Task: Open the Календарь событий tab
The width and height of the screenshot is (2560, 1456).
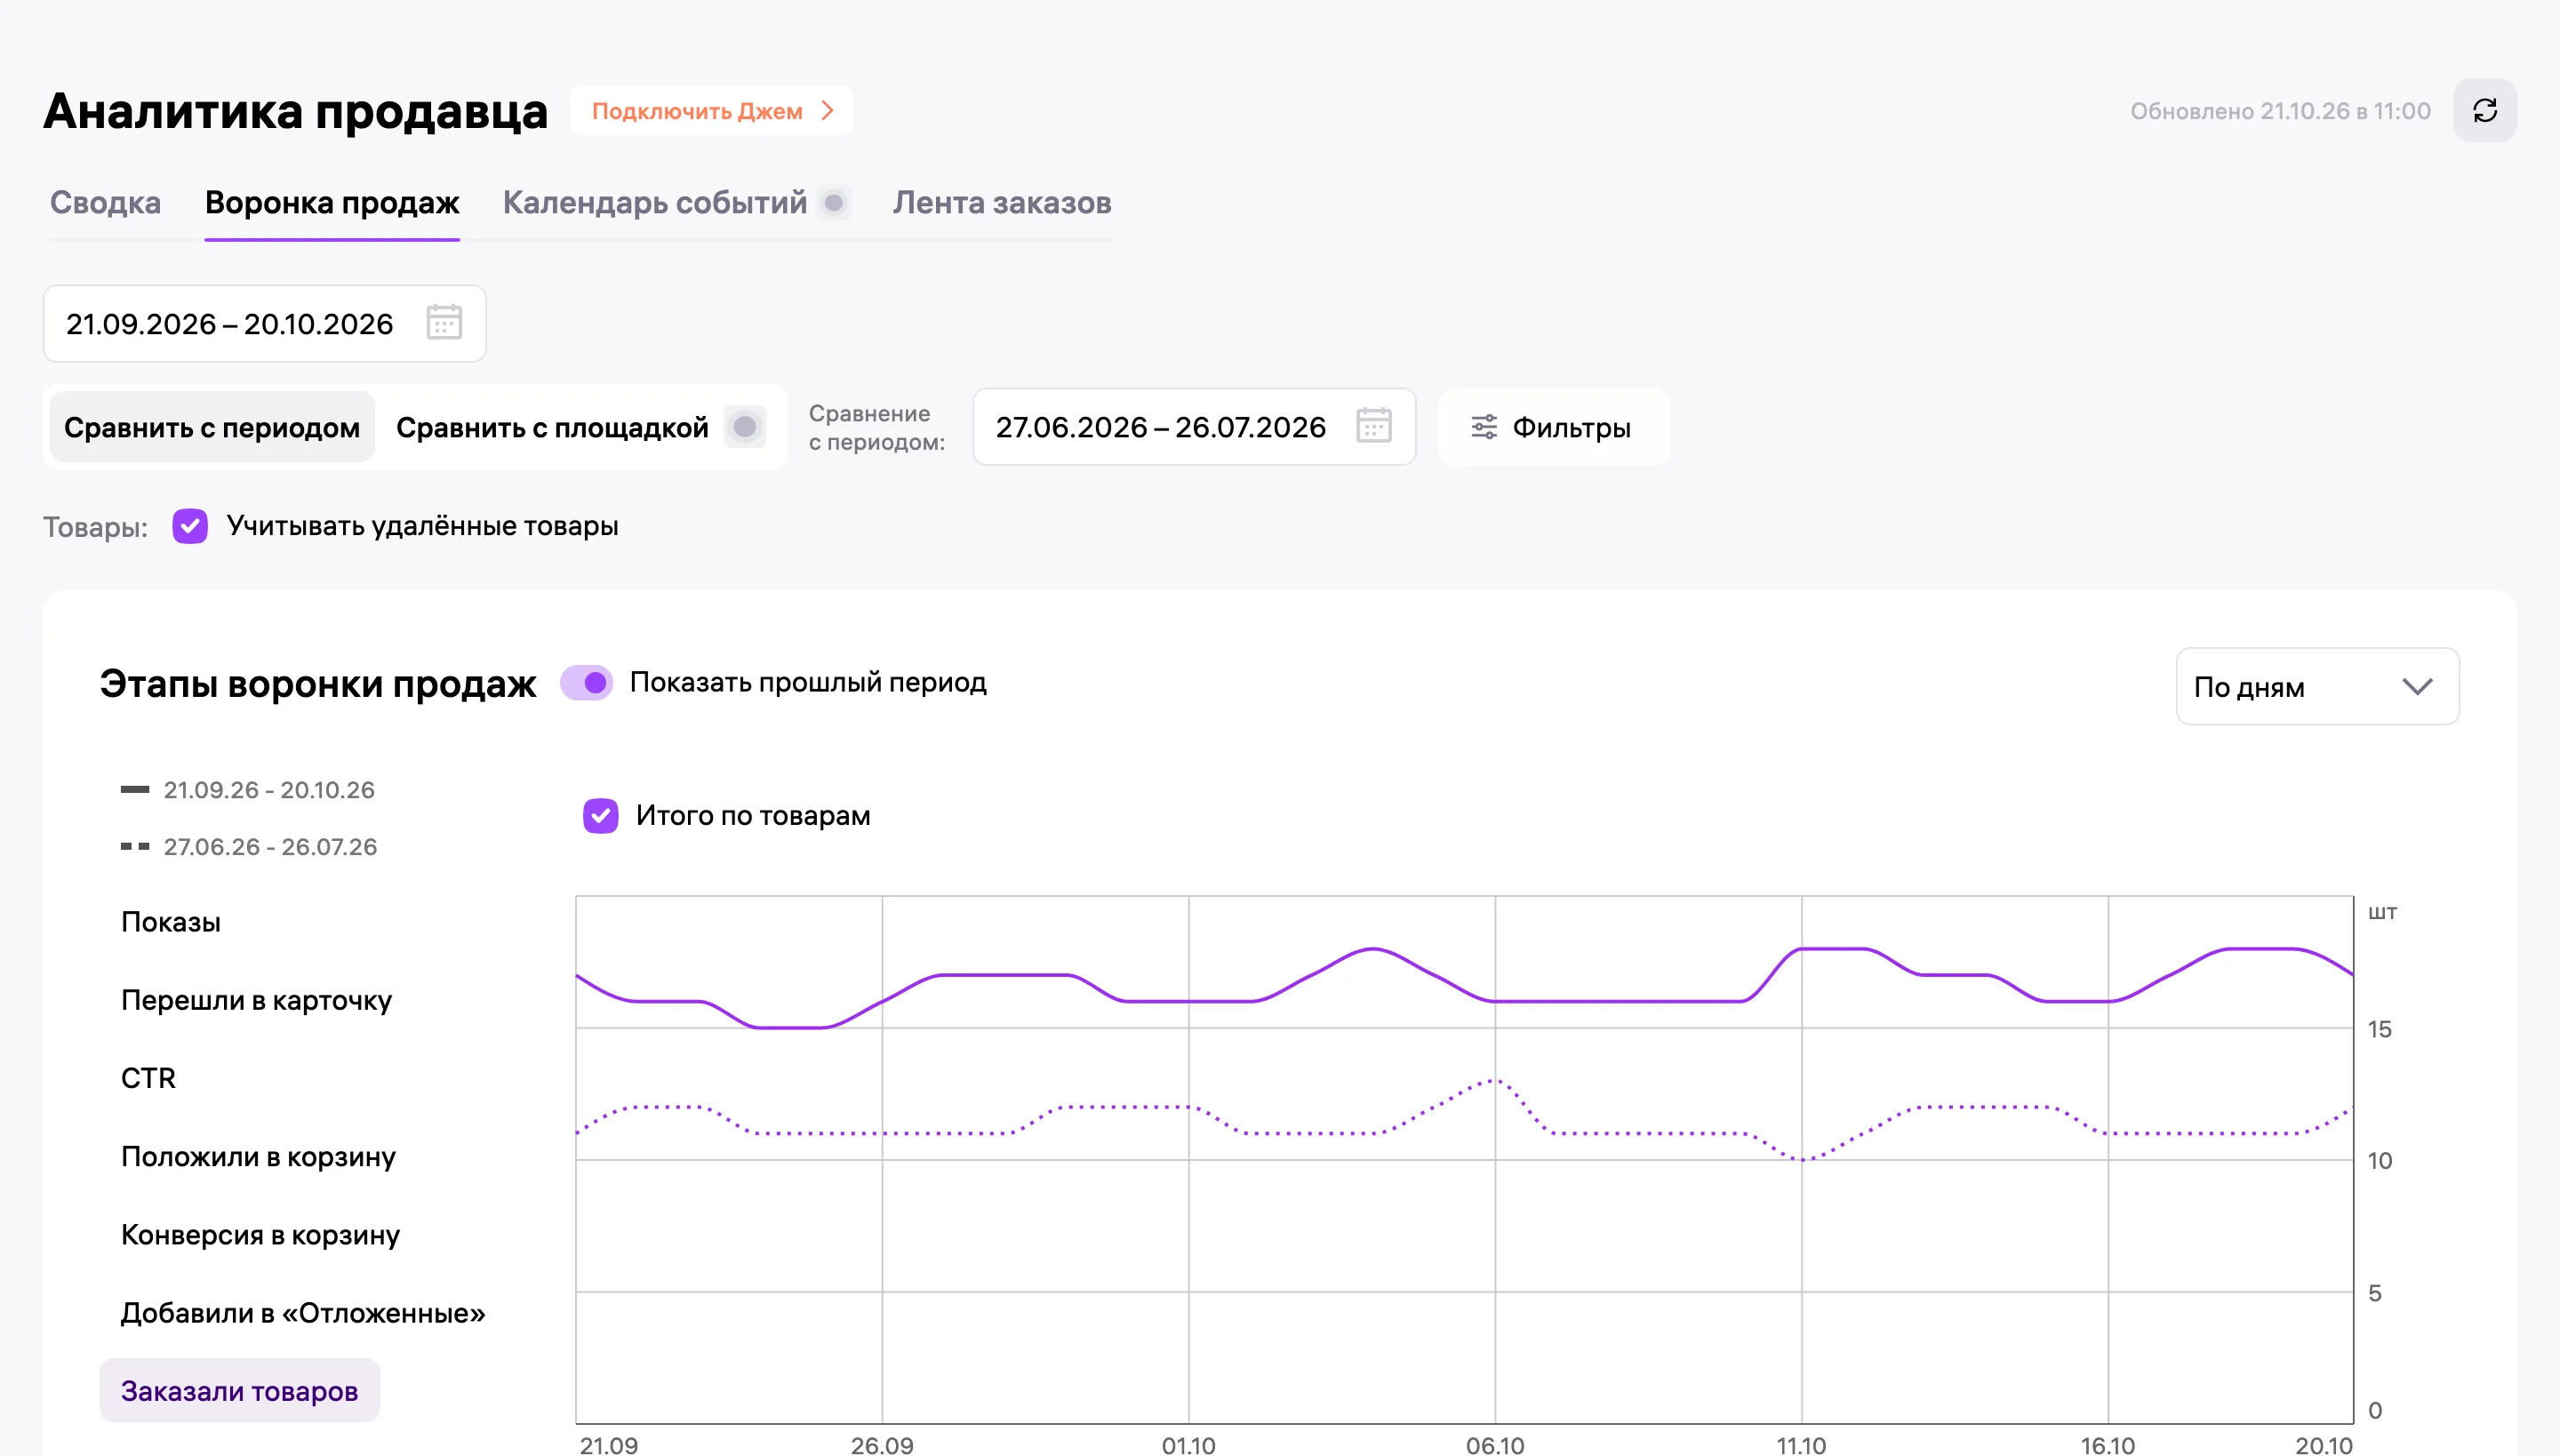Action: click(655, 203)
